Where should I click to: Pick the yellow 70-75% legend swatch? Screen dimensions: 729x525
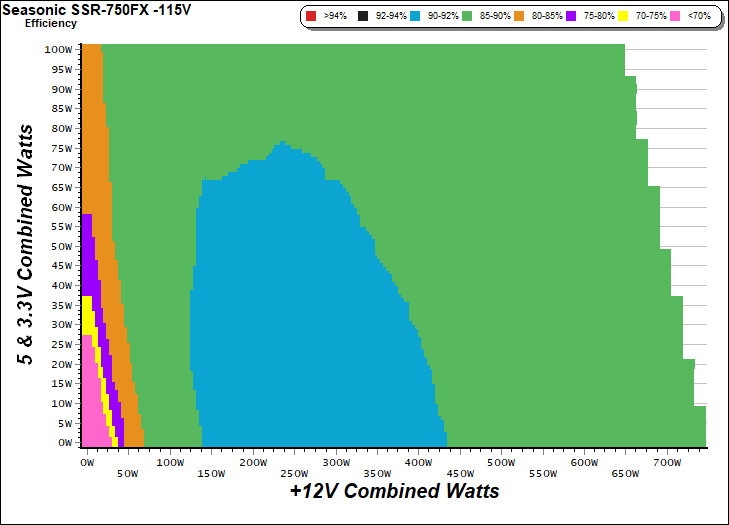point(626,16)
